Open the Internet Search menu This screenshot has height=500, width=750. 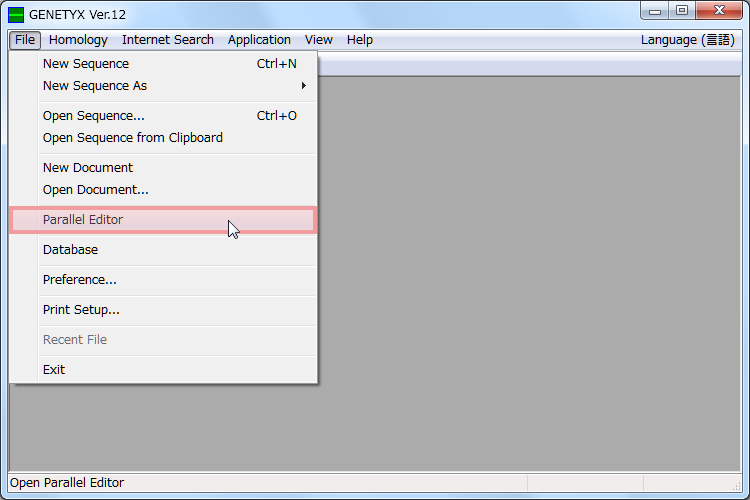[167, 40]
